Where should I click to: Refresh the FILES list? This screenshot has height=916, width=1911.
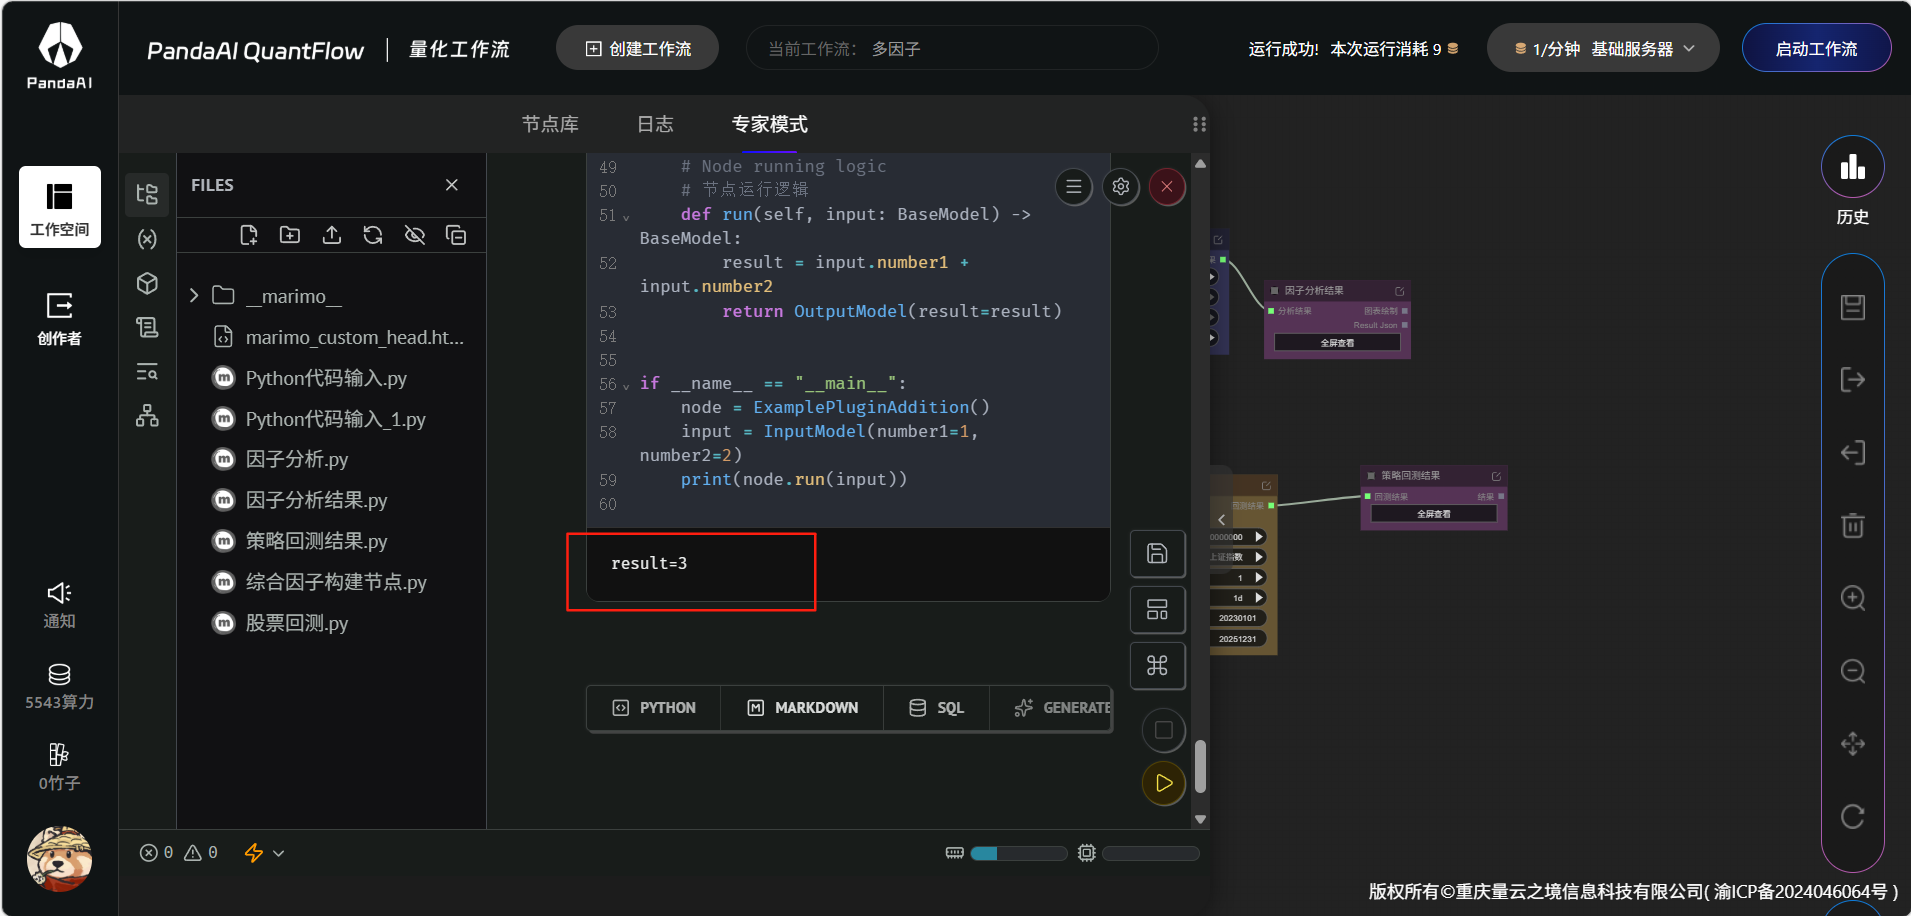[x=373, y=235]
